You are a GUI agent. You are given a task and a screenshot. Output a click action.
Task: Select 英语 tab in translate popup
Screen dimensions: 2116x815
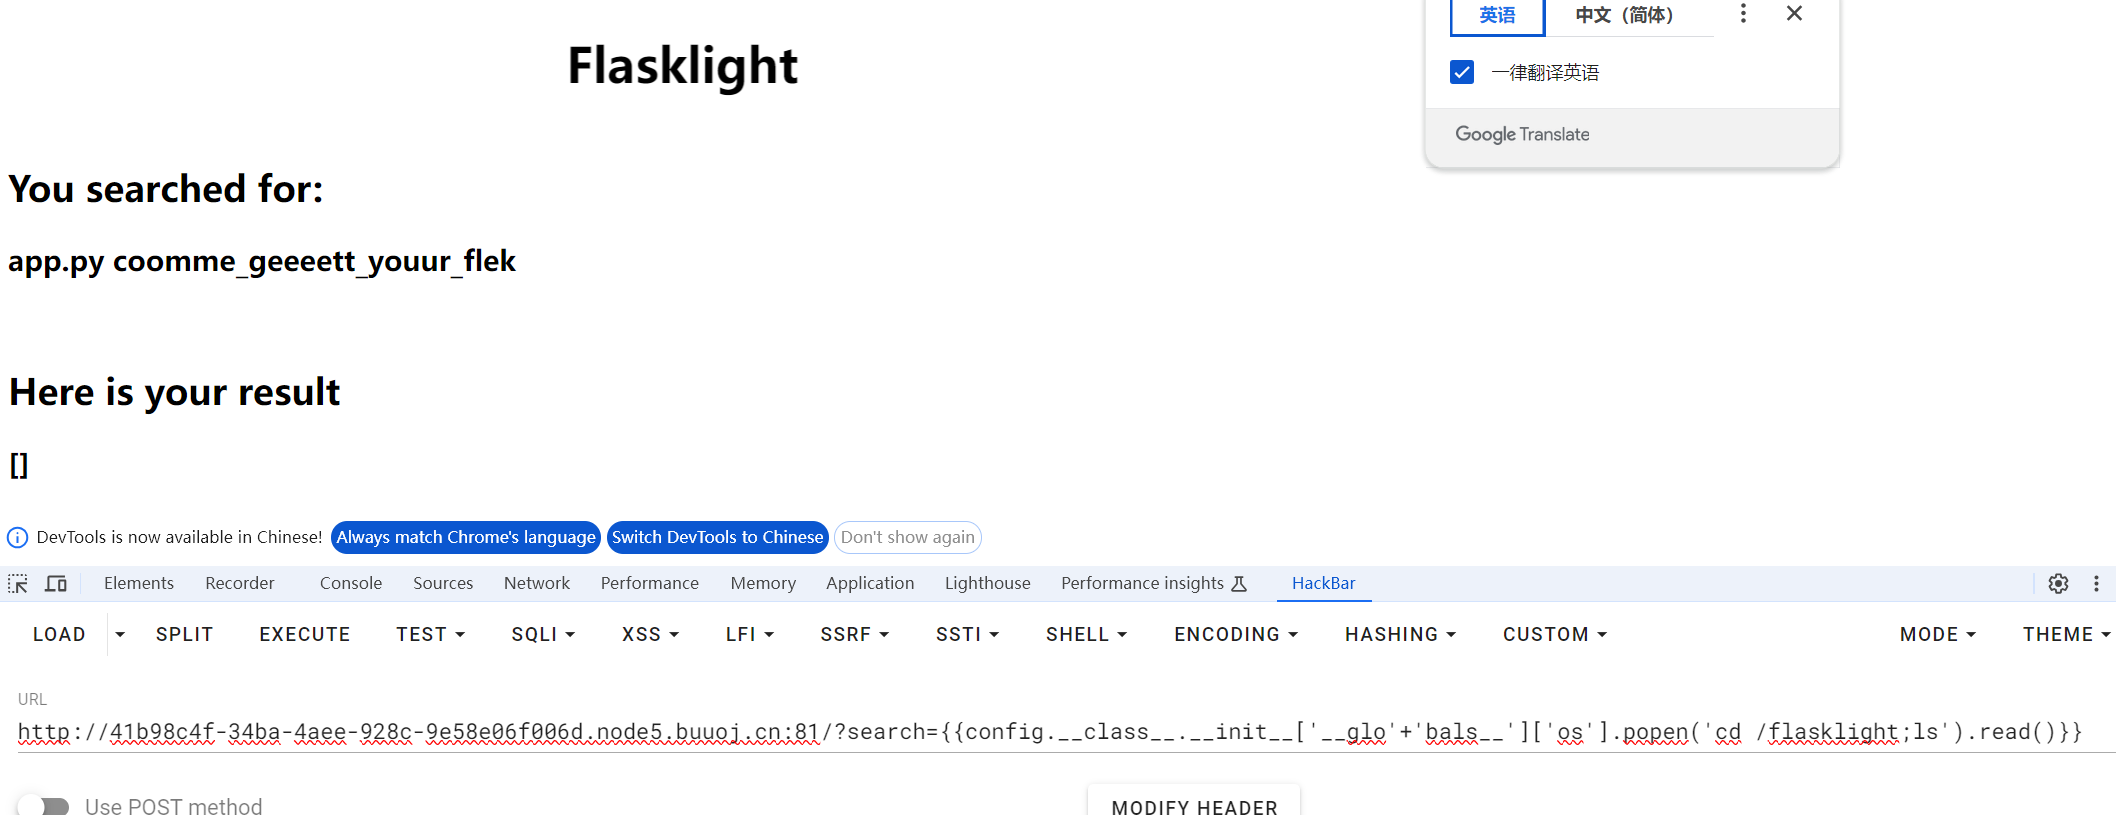tap(1498, 16)
